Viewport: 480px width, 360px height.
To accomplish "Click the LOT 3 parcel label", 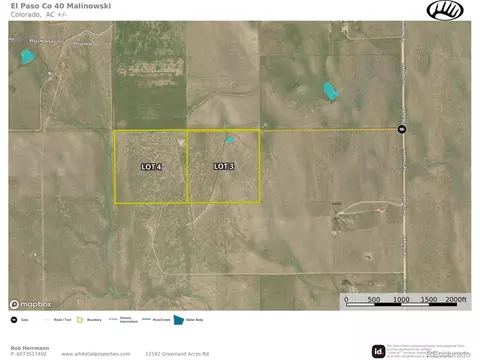I will point(224,166).
